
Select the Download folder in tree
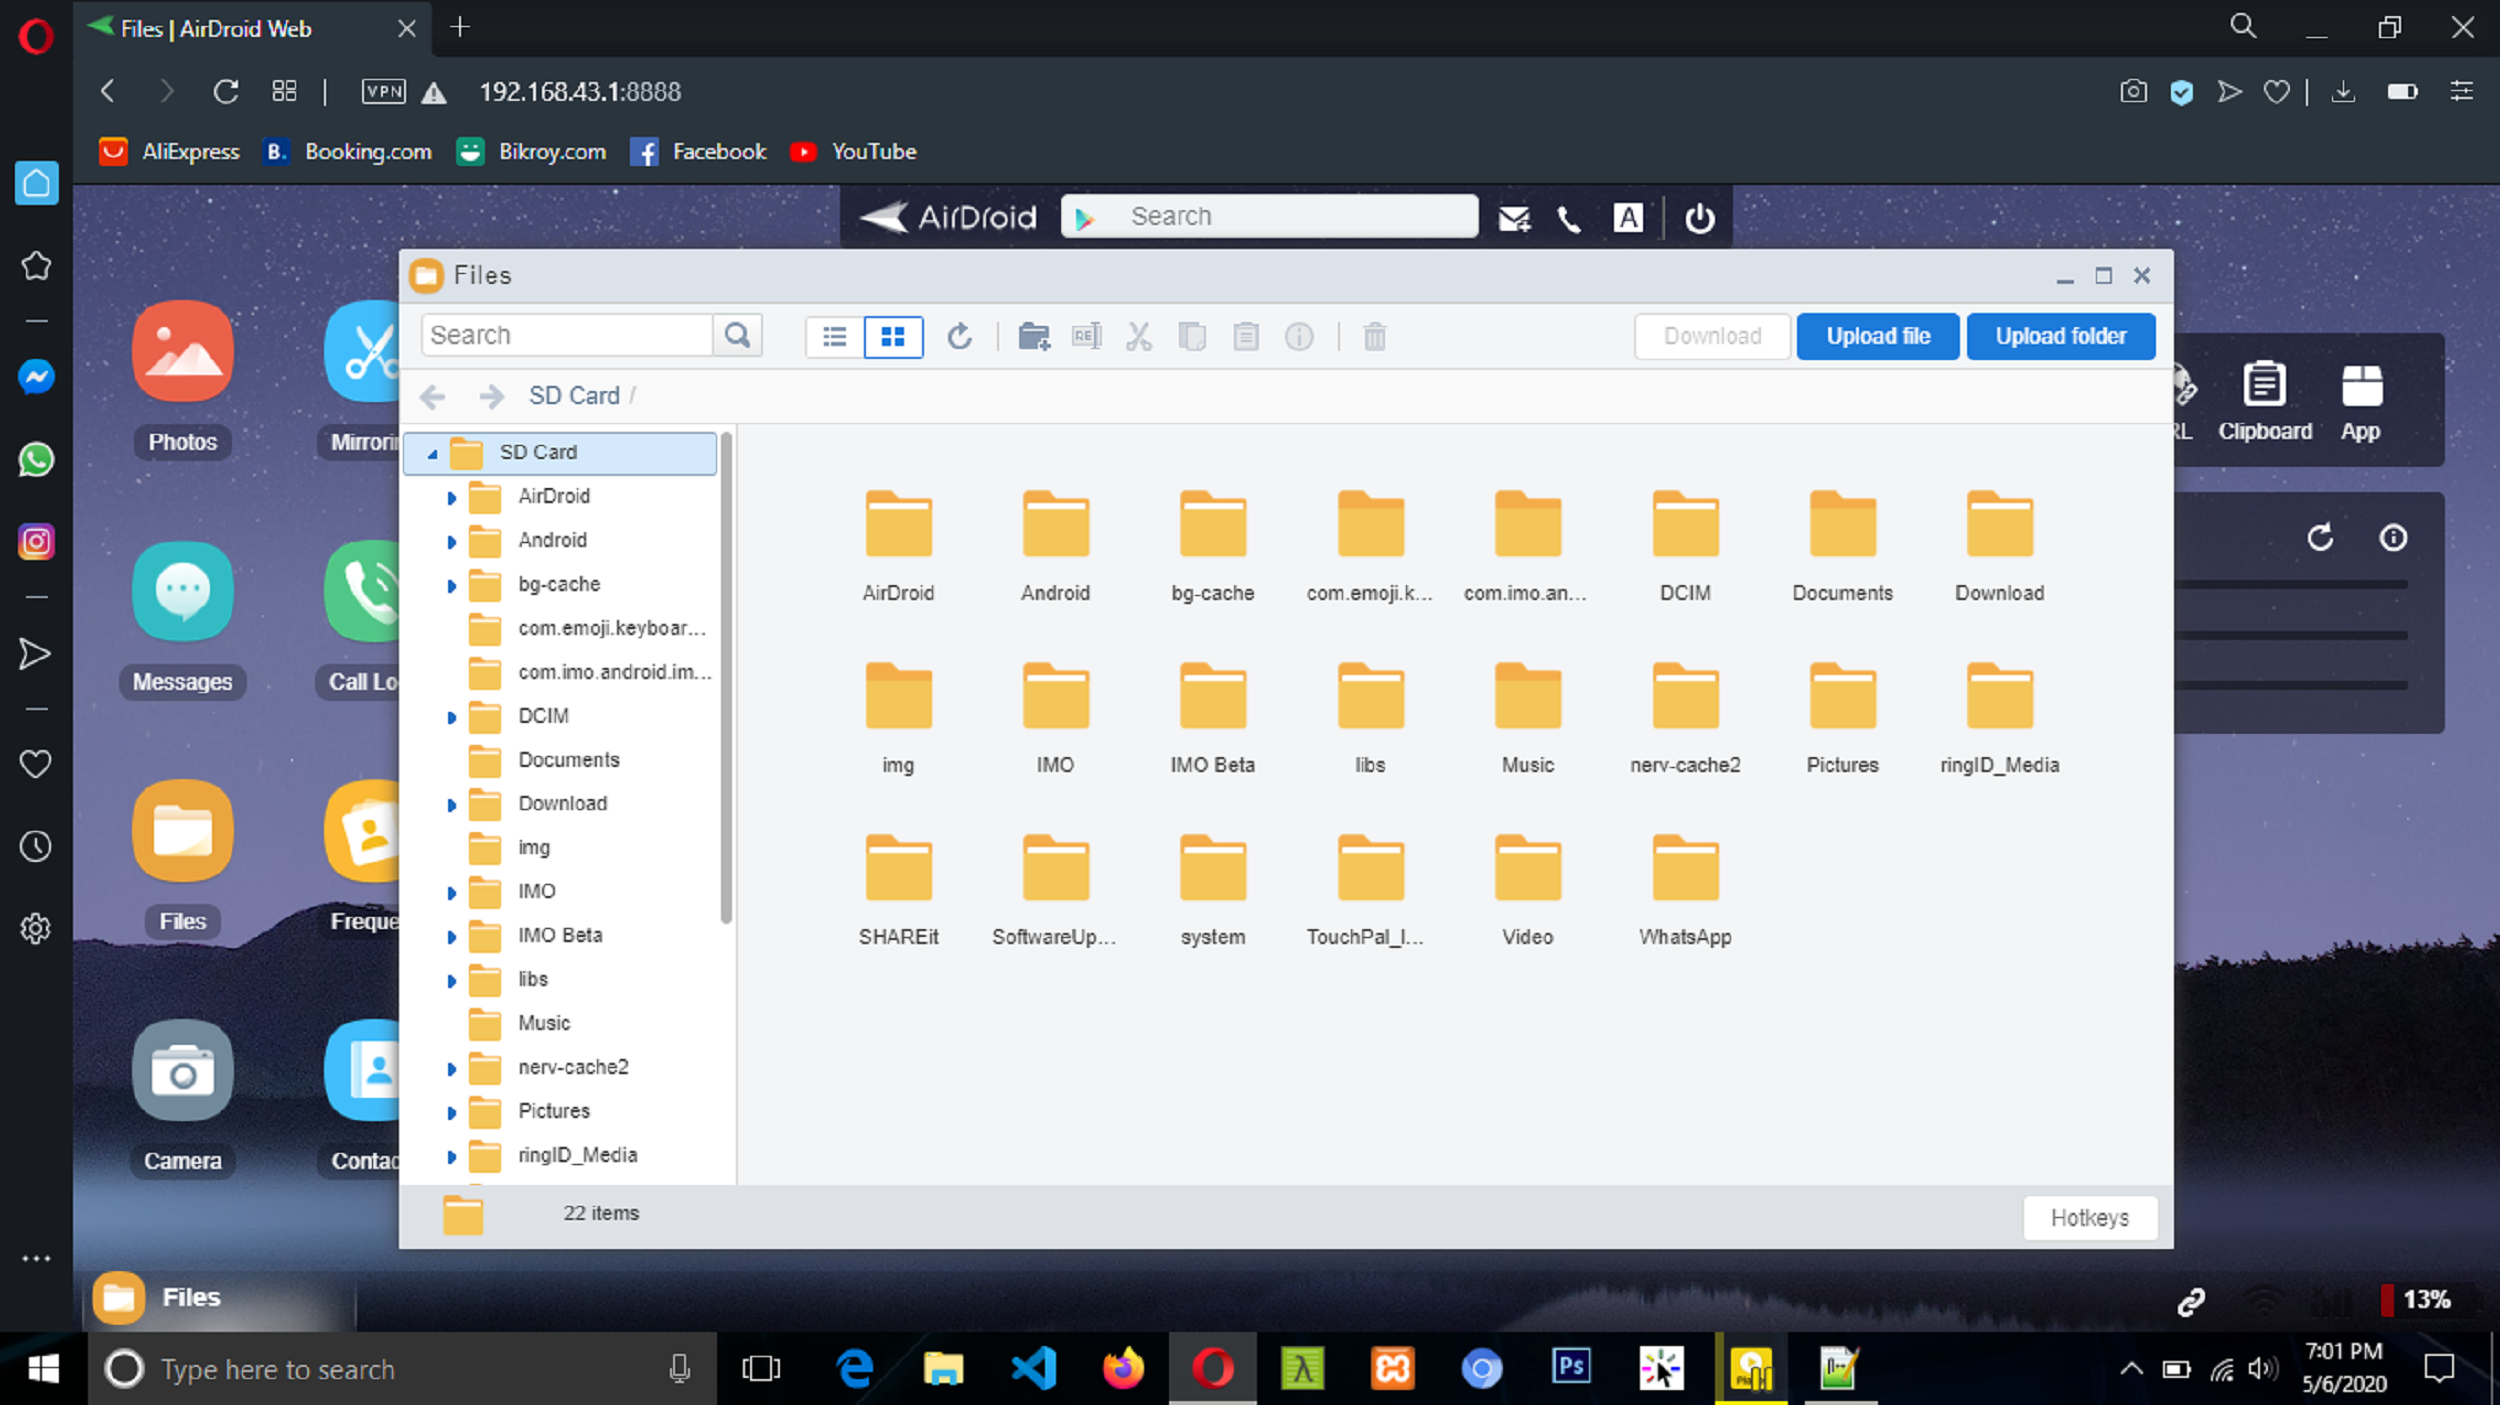pyautogui.click(x=562, y=803)
